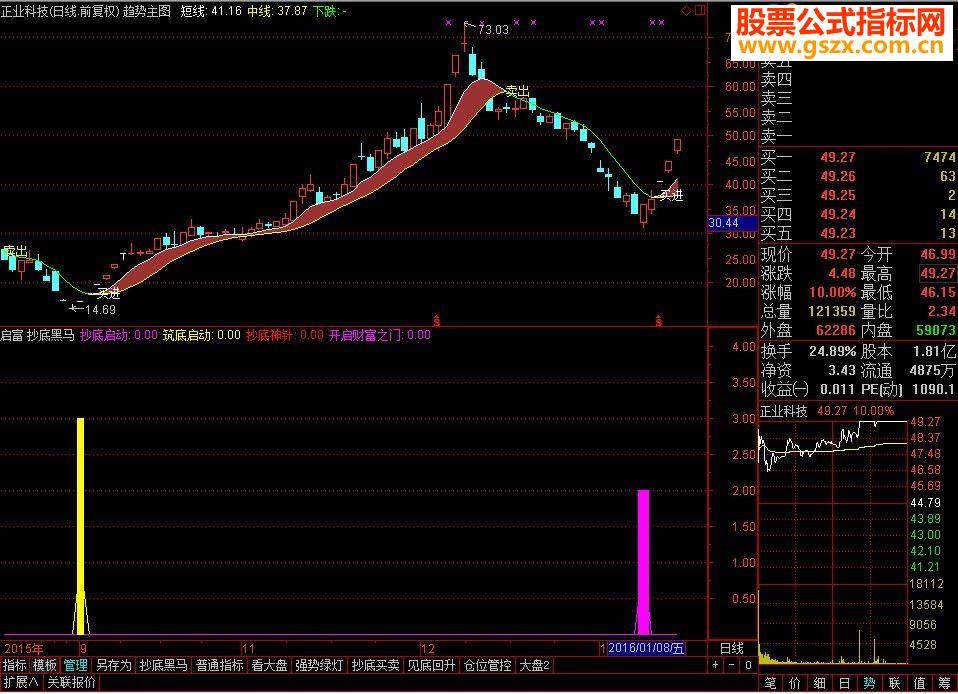Screen dimensions: 958x694
Task: Select the 联 tab in quote panel
Action: point(894,683)
